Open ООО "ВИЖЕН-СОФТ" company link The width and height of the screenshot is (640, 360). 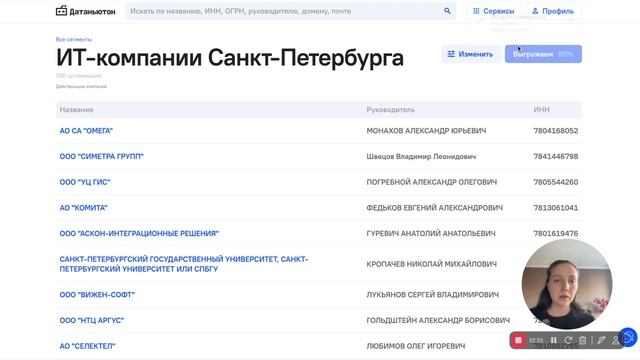(97, 295)
